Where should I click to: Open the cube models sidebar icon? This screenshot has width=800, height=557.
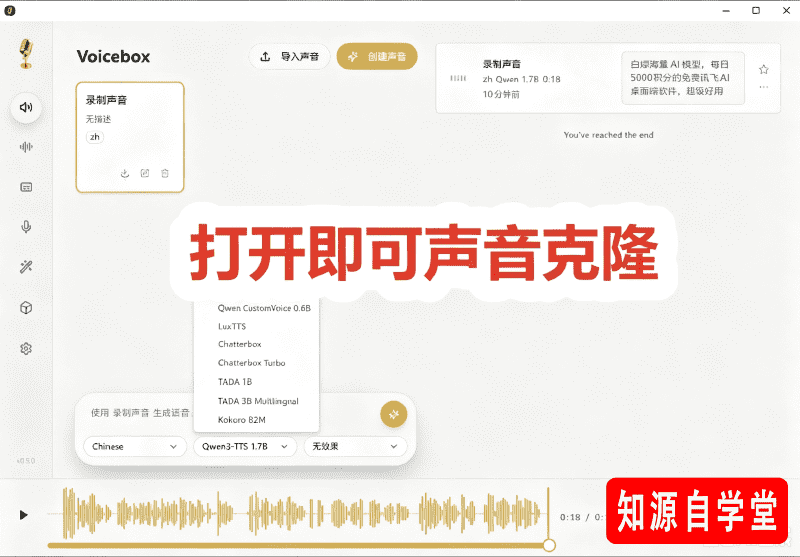[x=26, y=308]
